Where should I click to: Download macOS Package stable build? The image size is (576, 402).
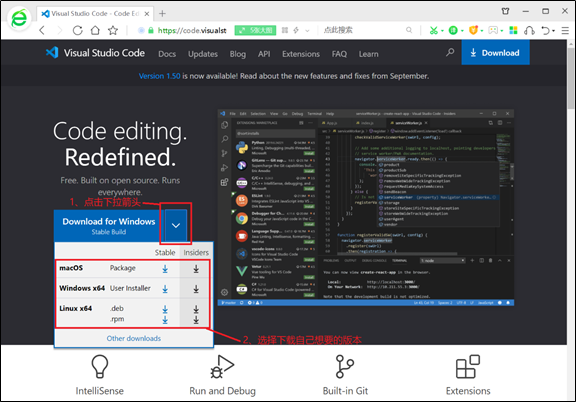click(x=165, y=269)
